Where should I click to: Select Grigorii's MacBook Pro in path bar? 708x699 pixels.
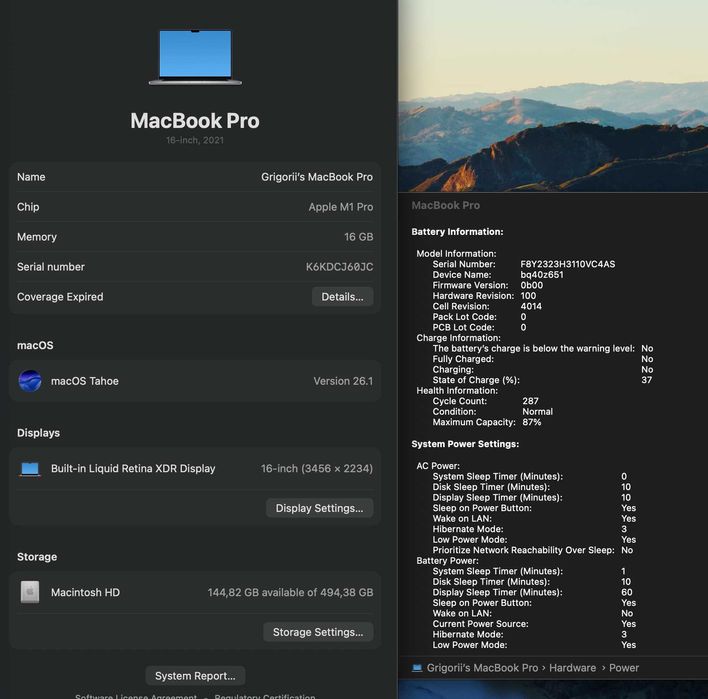pos(482,668)
